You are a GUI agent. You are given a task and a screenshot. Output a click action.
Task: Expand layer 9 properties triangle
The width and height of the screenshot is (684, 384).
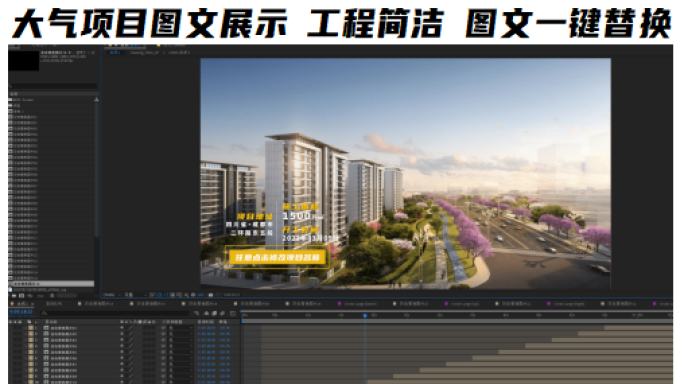(x=26, y=376)
